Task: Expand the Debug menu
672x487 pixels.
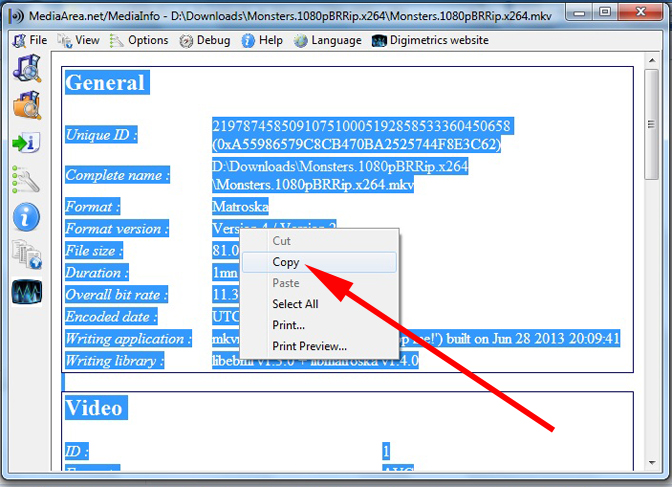Action: 205,40
